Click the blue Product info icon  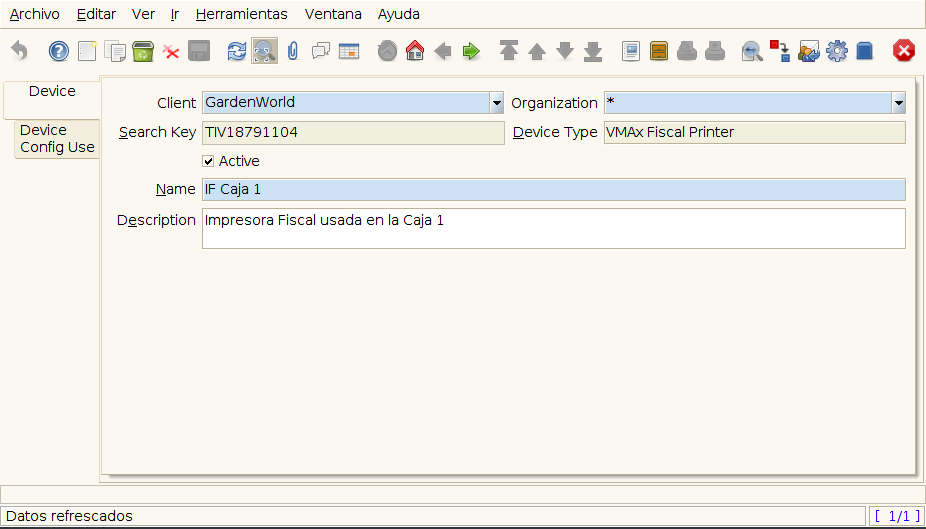point(865,51)
